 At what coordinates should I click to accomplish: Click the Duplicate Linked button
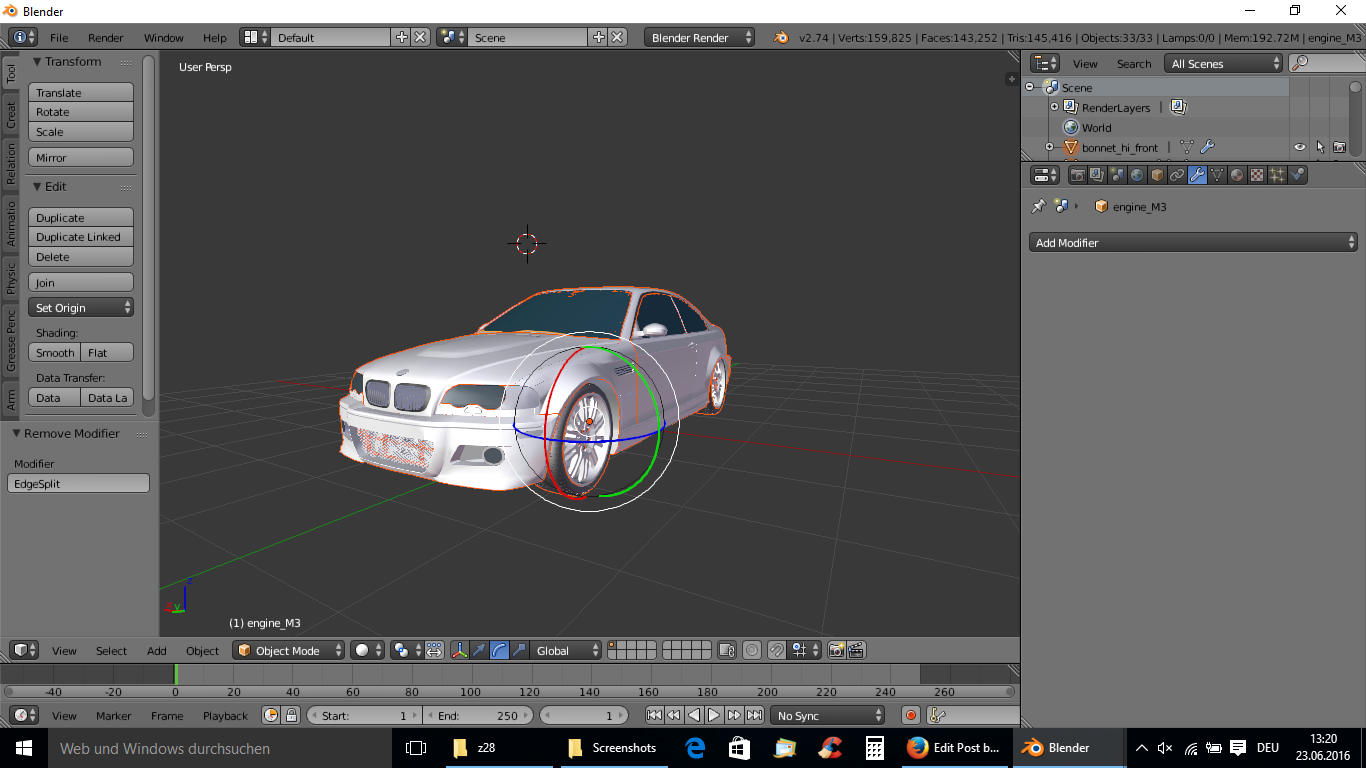click(81, 237)
